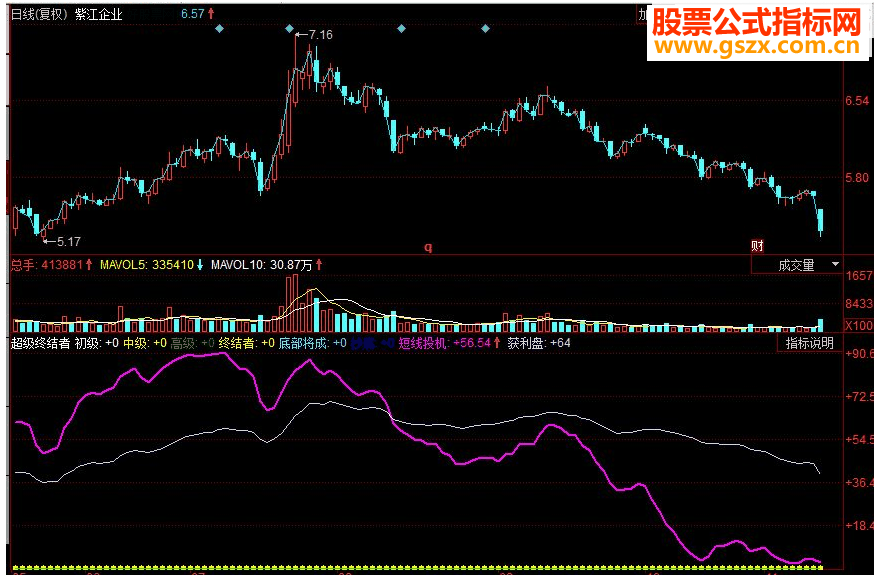Click the 中级: +0 indicator value
874x576 pixels.
pos(145,343)
